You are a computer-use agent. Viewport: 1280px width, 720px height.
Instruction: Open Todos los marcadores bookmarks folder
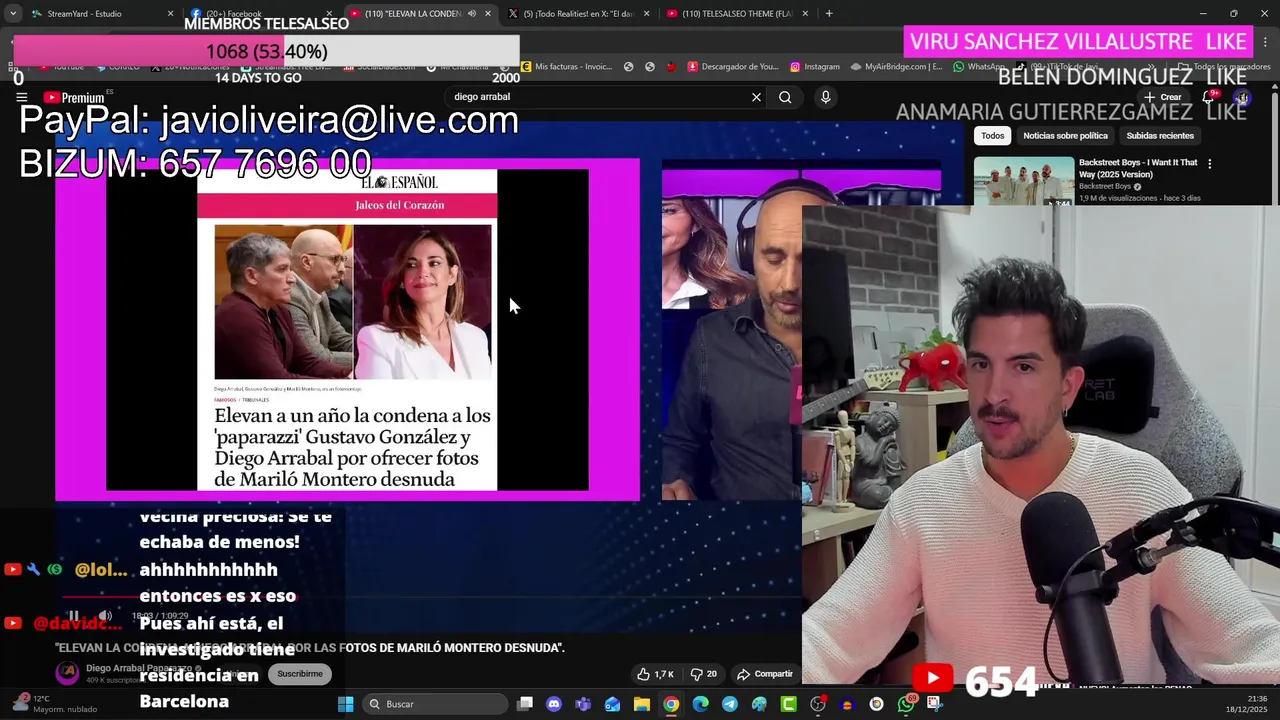tap(1225, 67)
